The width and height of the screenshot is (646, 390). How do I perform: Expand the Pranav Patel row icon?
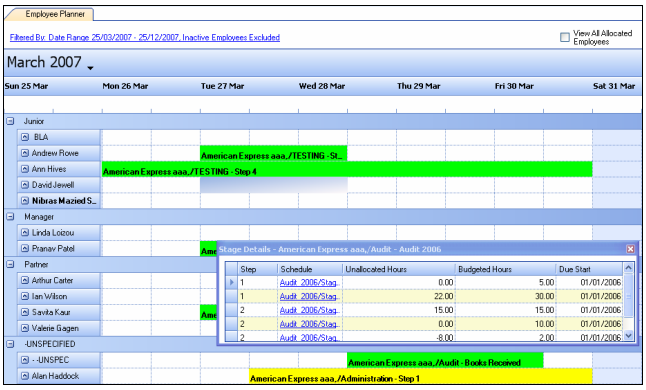pyautogui.click(x=25, y=249)
